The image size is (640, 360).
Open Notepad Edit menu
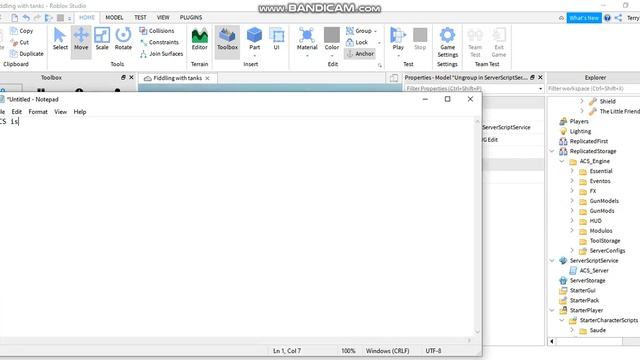pyautogui.click(x=16, y=111)
